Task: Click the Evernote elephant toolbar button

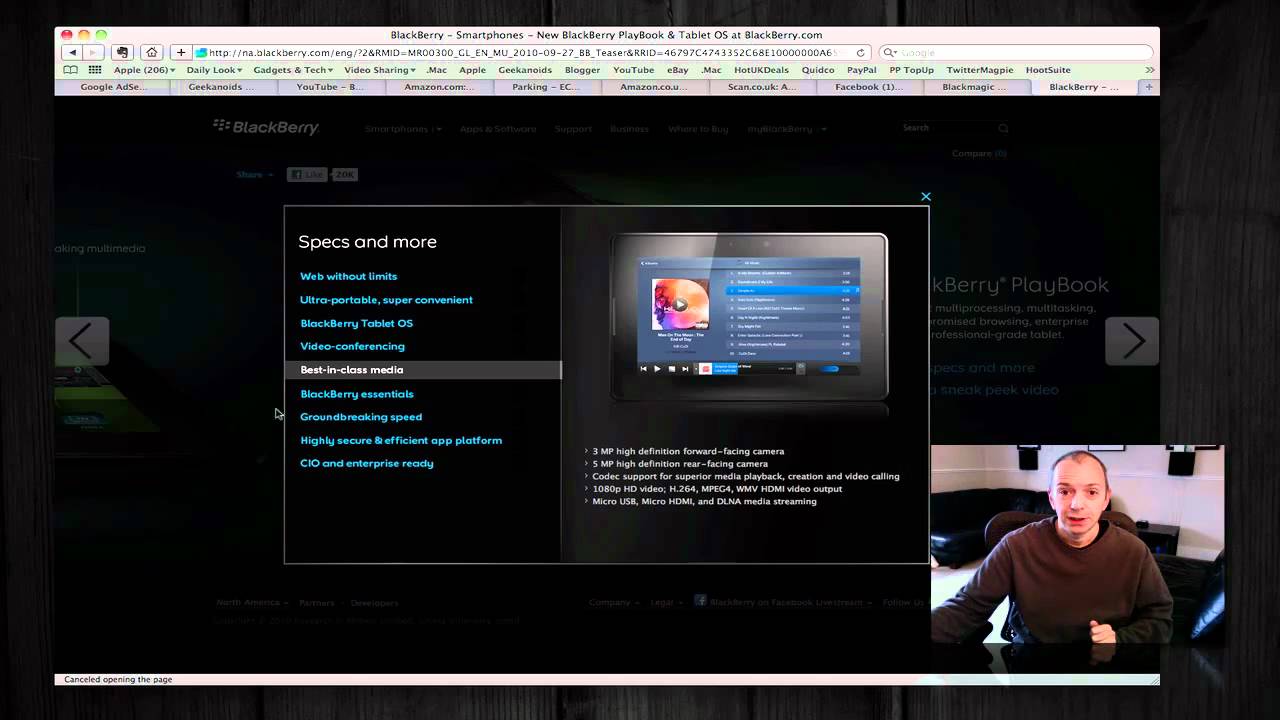Action: (122, 52)
